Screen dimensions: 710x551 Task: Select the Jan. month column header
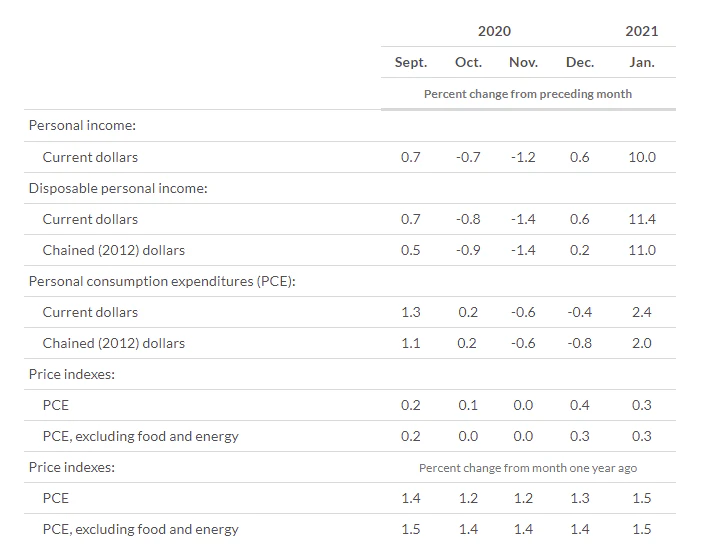click(642, 62)
